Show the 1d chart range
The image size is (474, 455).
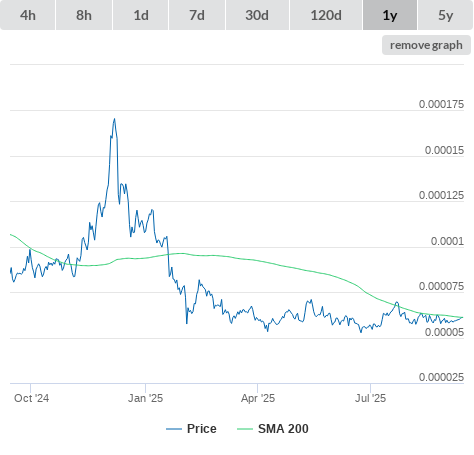pyautogui.click(x=141, y=15)
